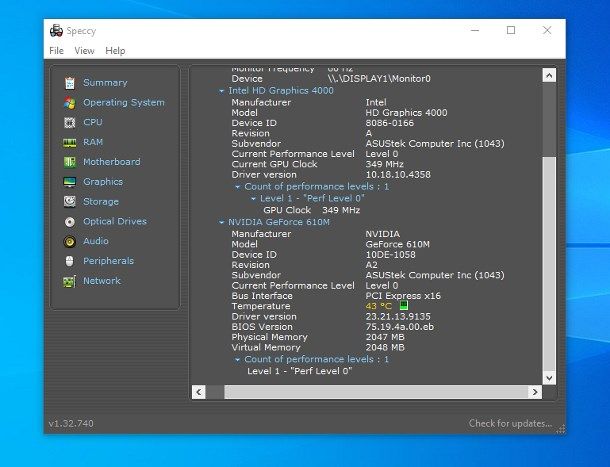Click the green temperature indicator icon
This screenshot has width=610, height=467.
tap(404, 305)
